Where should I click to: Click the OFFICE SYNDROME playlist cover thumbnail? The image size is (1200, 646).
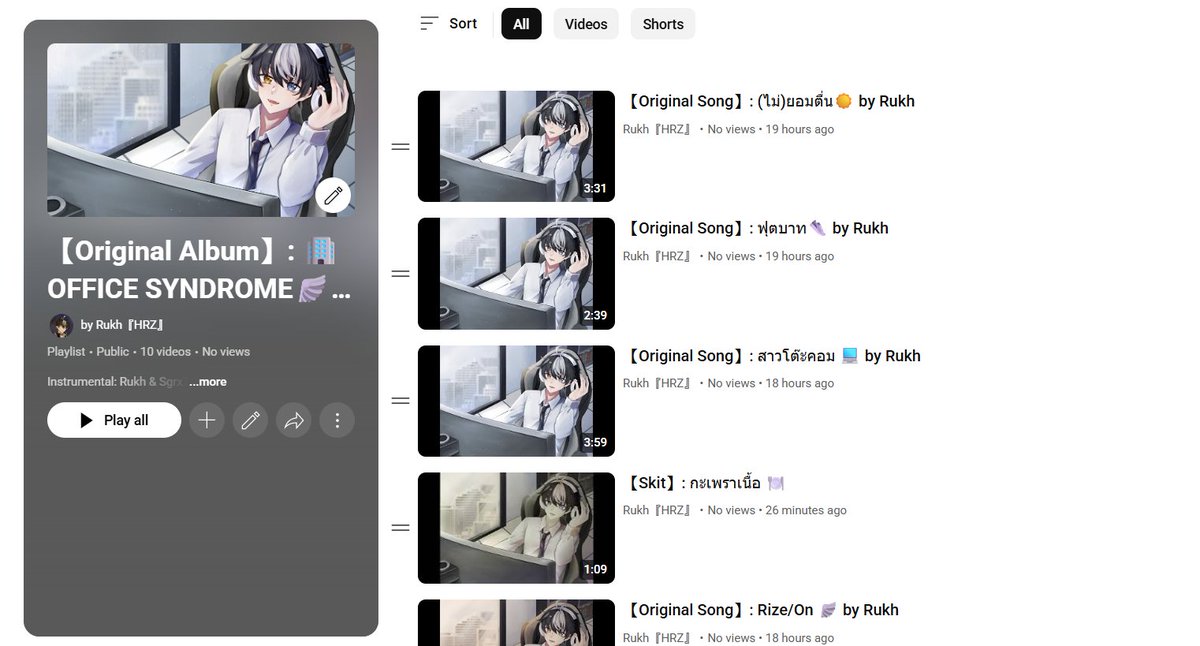point(201,130)
